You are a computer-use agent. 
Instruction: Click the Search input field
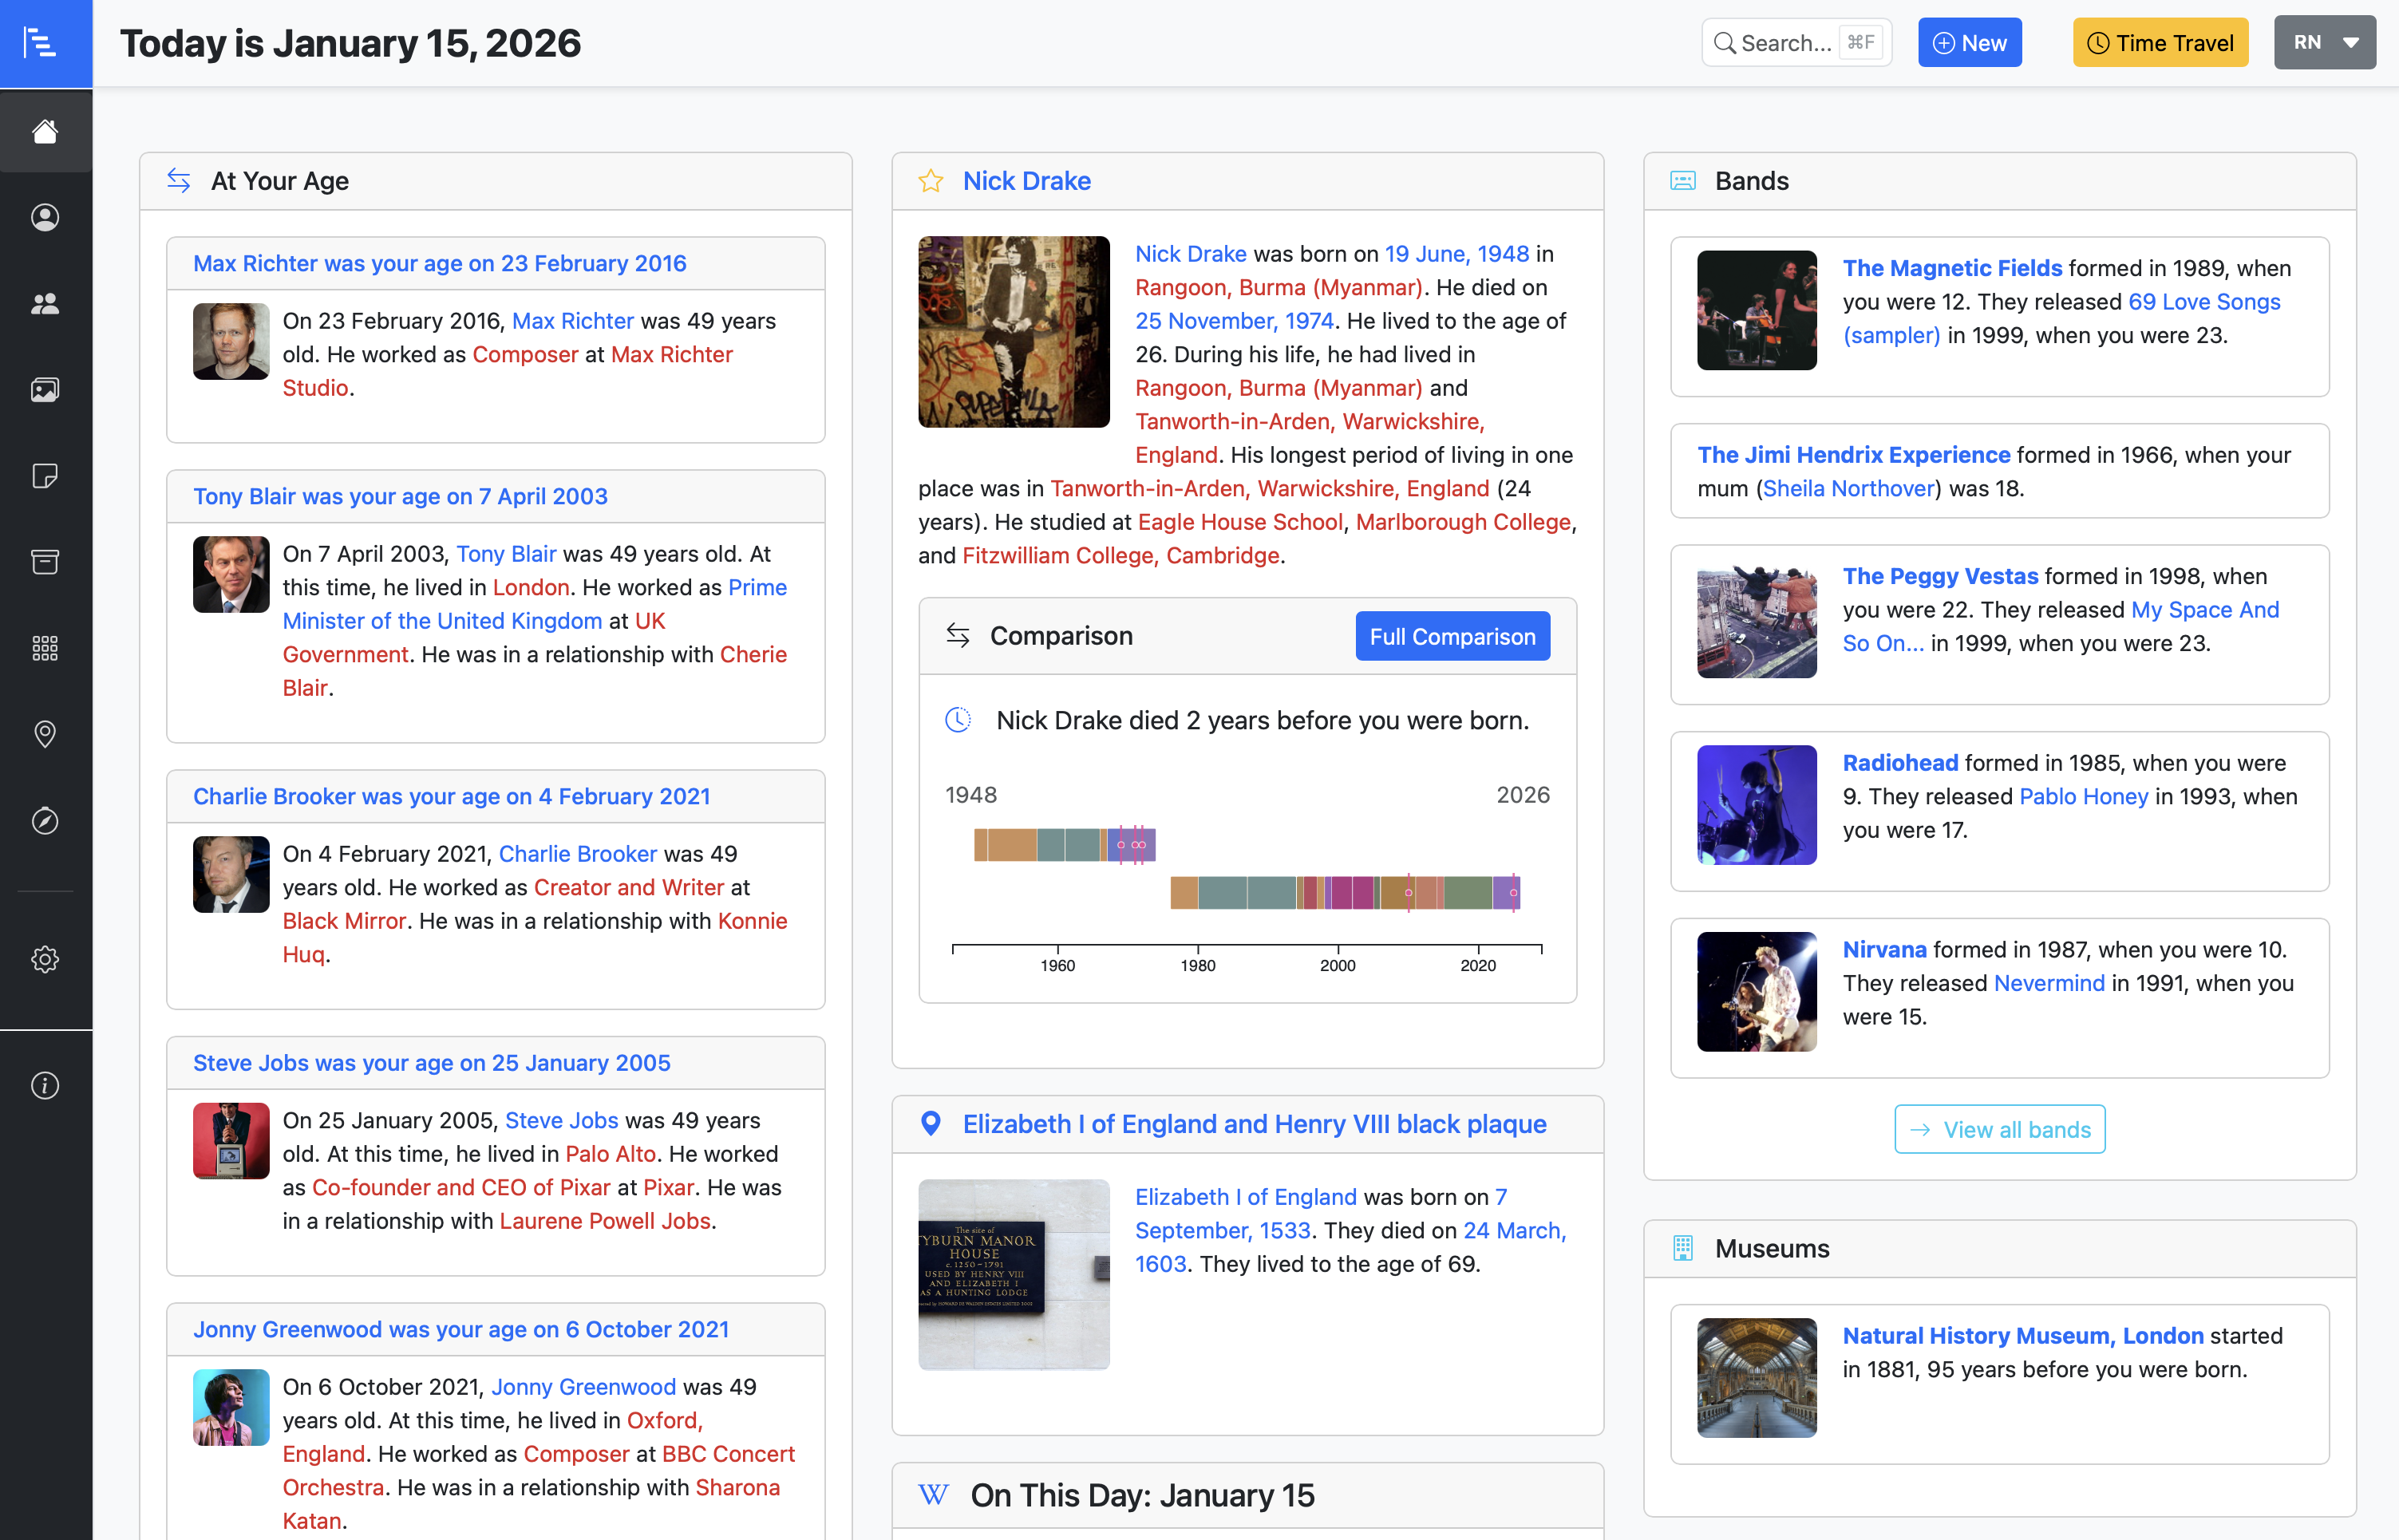click(x=1785, y=43)
